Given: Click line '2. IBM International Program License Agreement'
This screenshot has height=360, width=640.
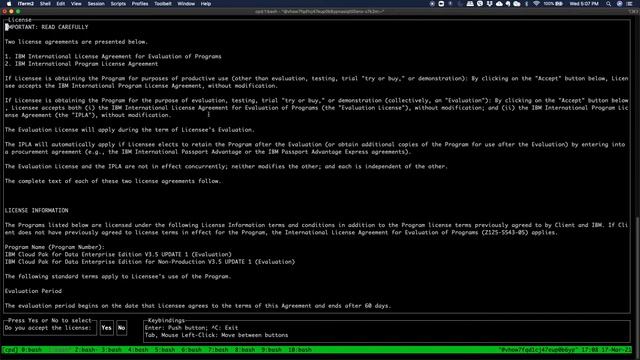Looking at the screenshot, I should (82, 64).
